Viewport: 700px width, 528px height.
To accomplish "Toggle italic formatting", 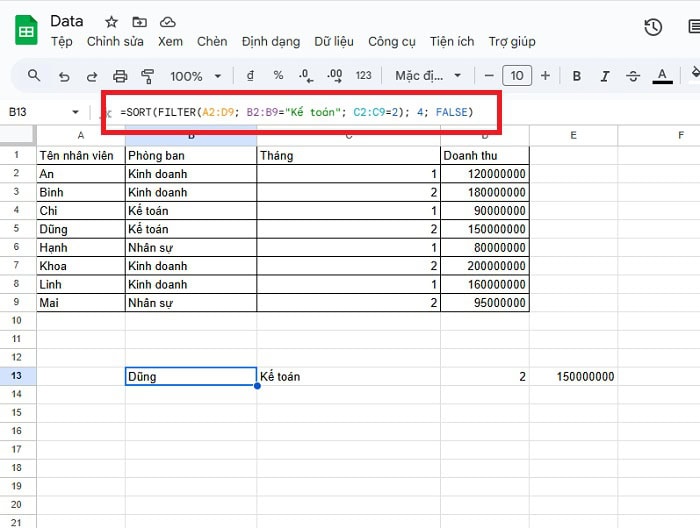I will pyautogui.click(x=604, y=76).
